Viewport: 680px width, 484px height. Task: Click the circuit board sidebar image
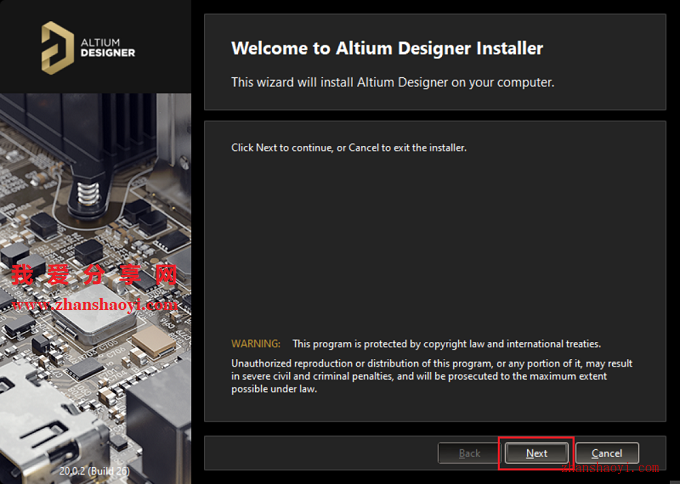(x=95, y=288)
